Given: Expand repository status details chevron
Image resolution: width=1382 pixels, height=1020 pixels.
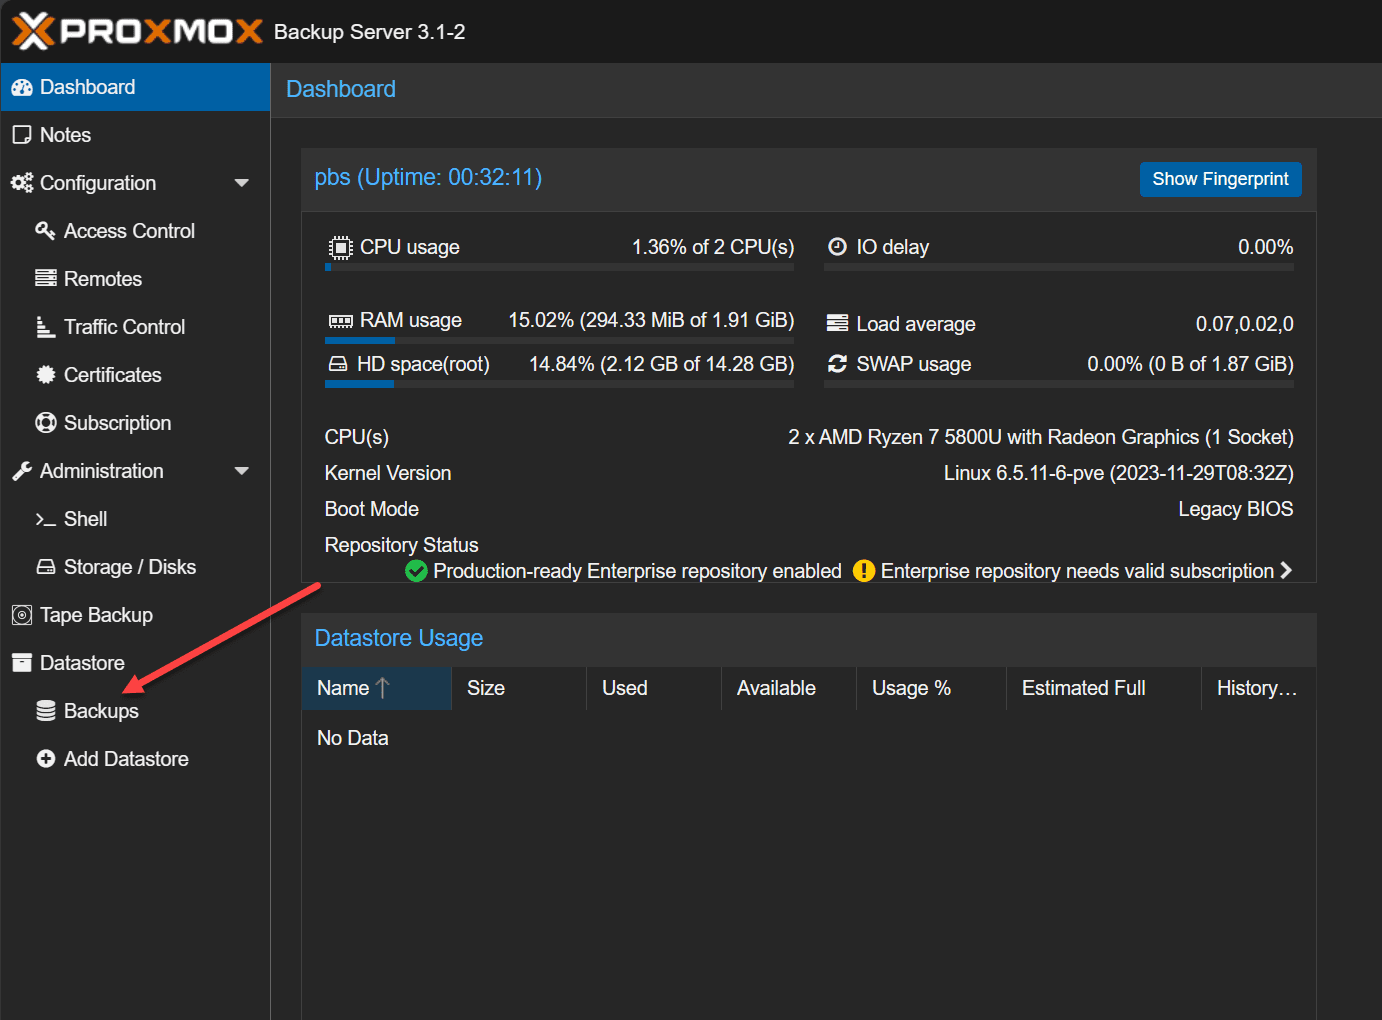Looking at the screenshot, I should (1286, 570).
